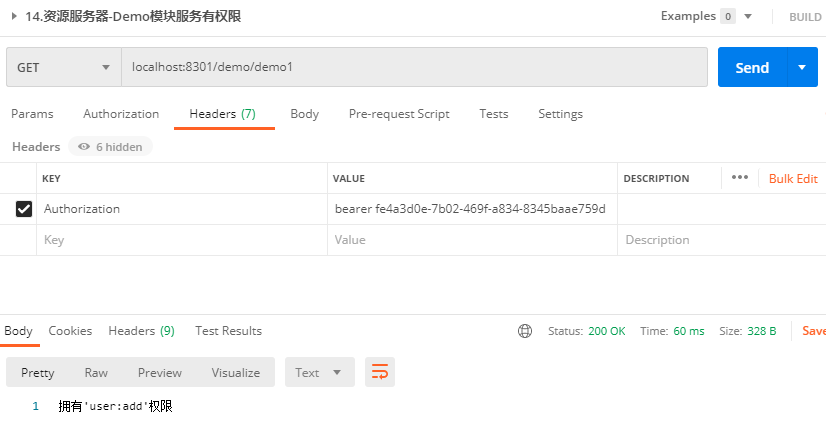Image resolution: width=826 pixels, height=438 pixels.
Task: Click the network globe icon
Action: 525,331
